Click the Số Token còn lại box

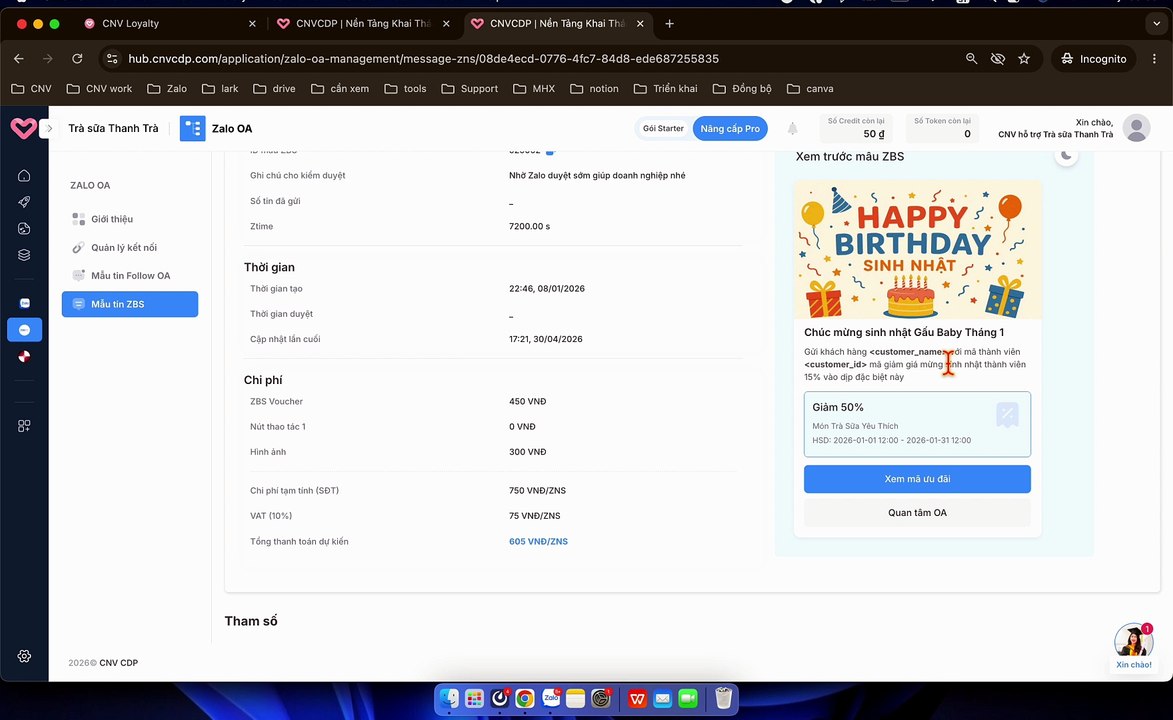tap(942, 128)
